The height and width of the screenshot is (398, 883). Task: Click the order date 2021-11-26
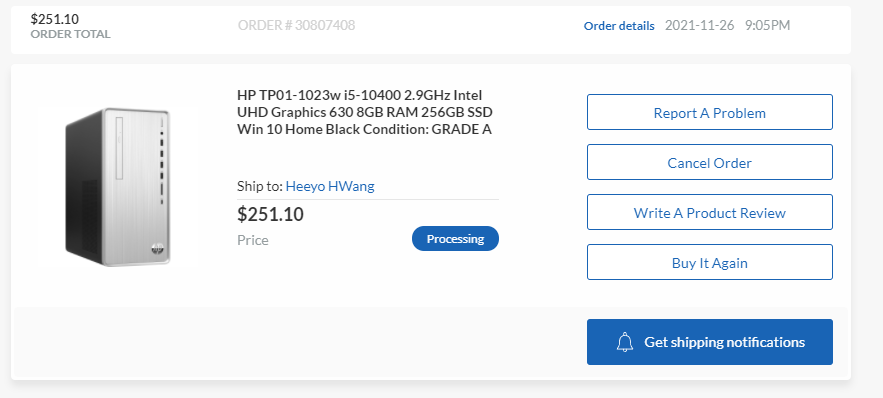click(699, 25)
